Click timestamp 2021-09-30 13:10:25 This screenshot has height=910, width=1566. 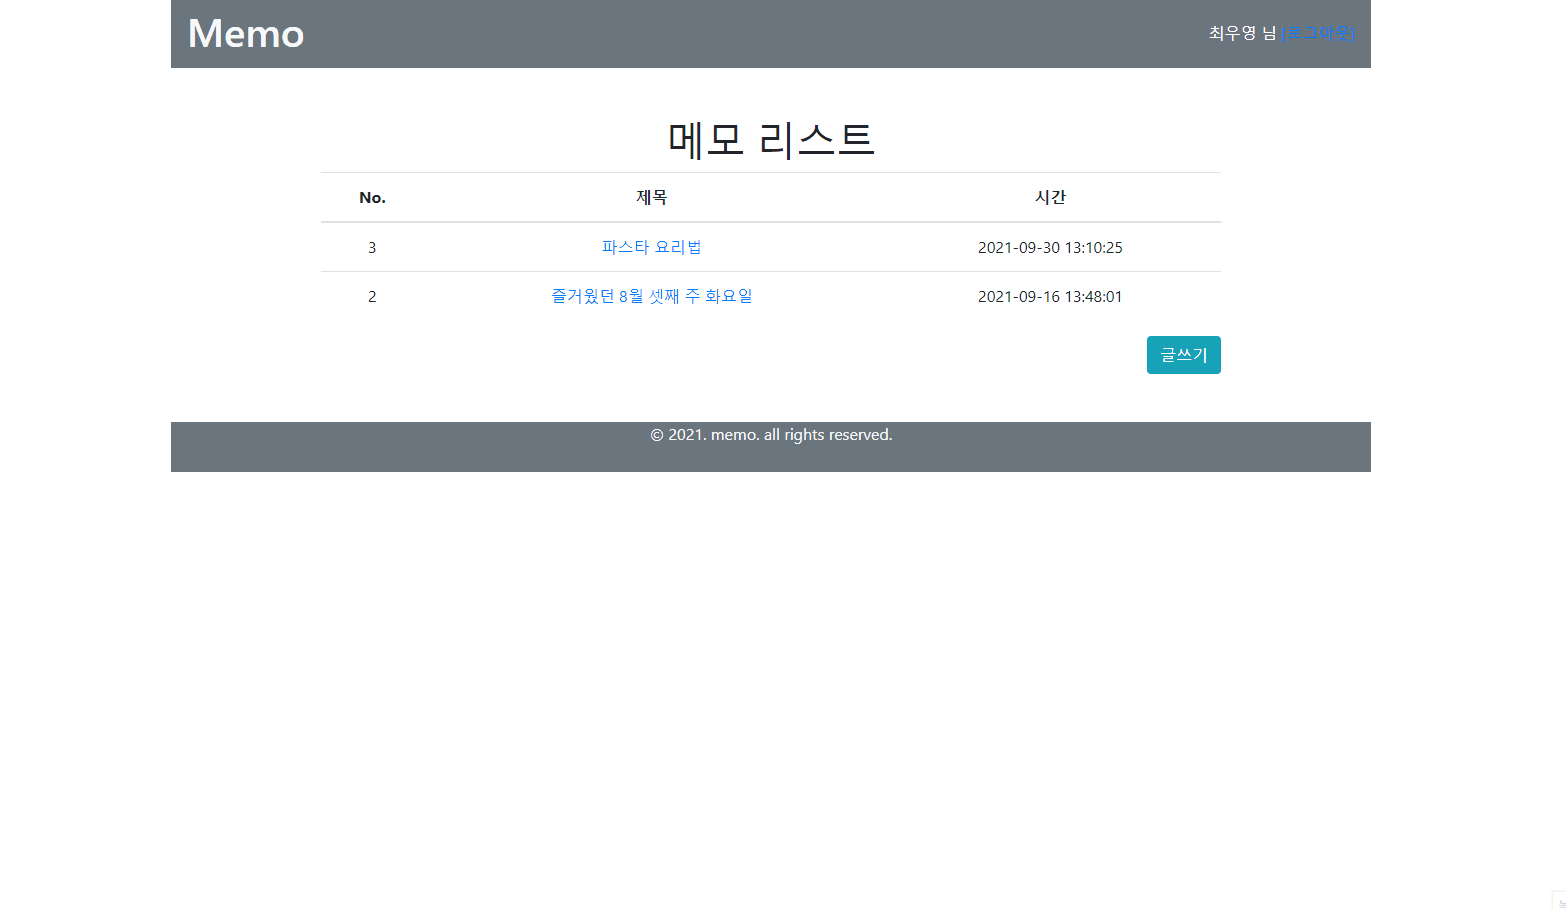(x=1050, y=247)
